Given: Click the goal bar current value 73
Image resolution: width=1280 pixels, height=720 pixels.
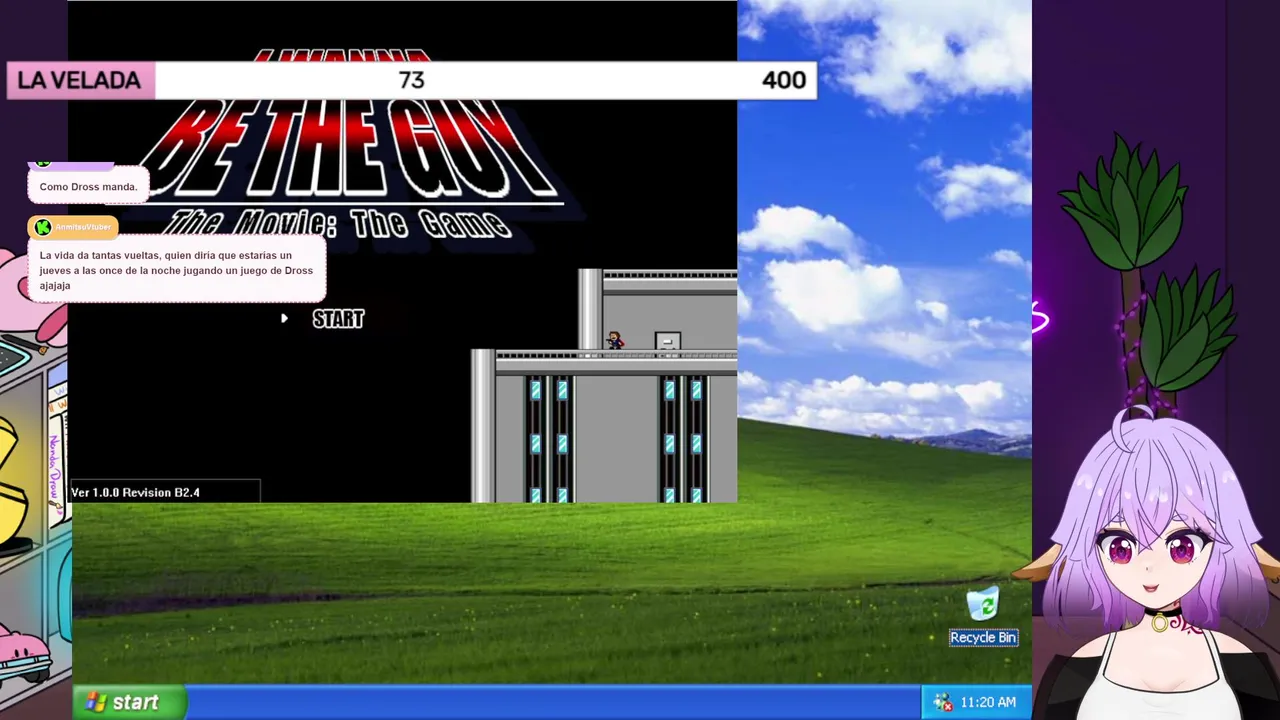Looking at the screenshot, I should (x=411, y=80).
